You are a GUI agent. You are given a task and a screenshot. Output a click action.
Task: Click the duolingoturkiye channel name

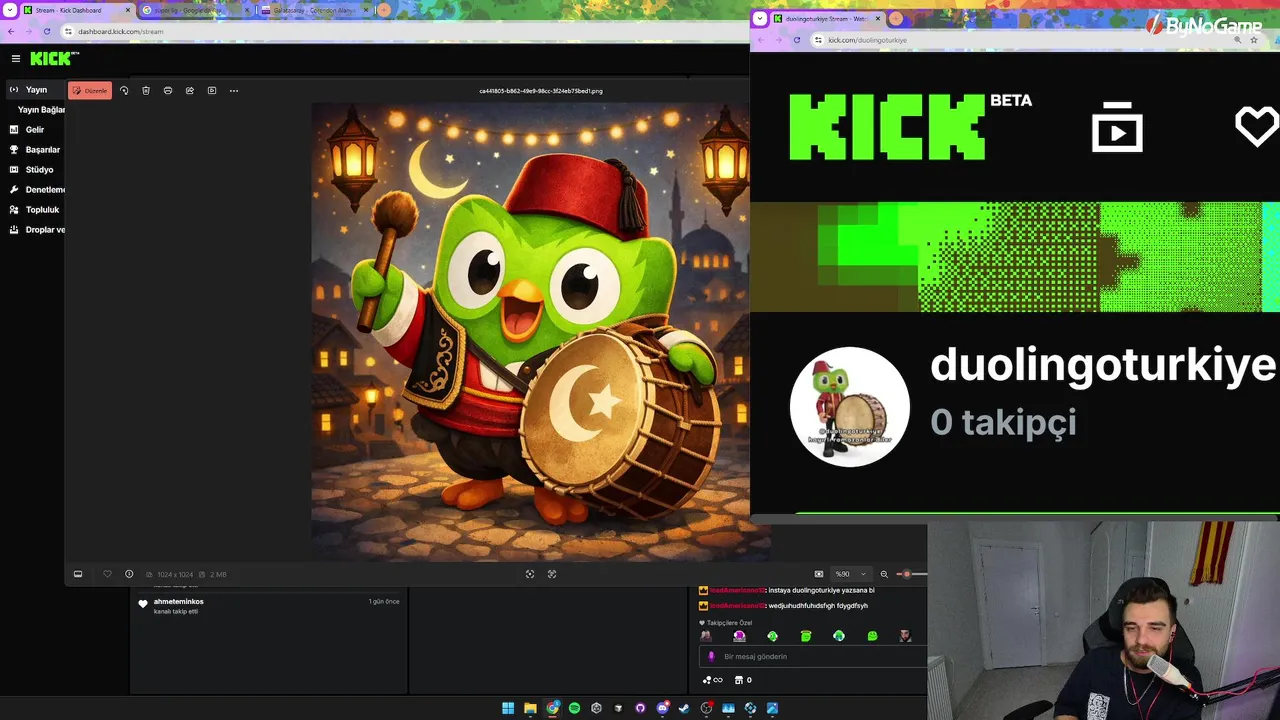click(1103, 365)
